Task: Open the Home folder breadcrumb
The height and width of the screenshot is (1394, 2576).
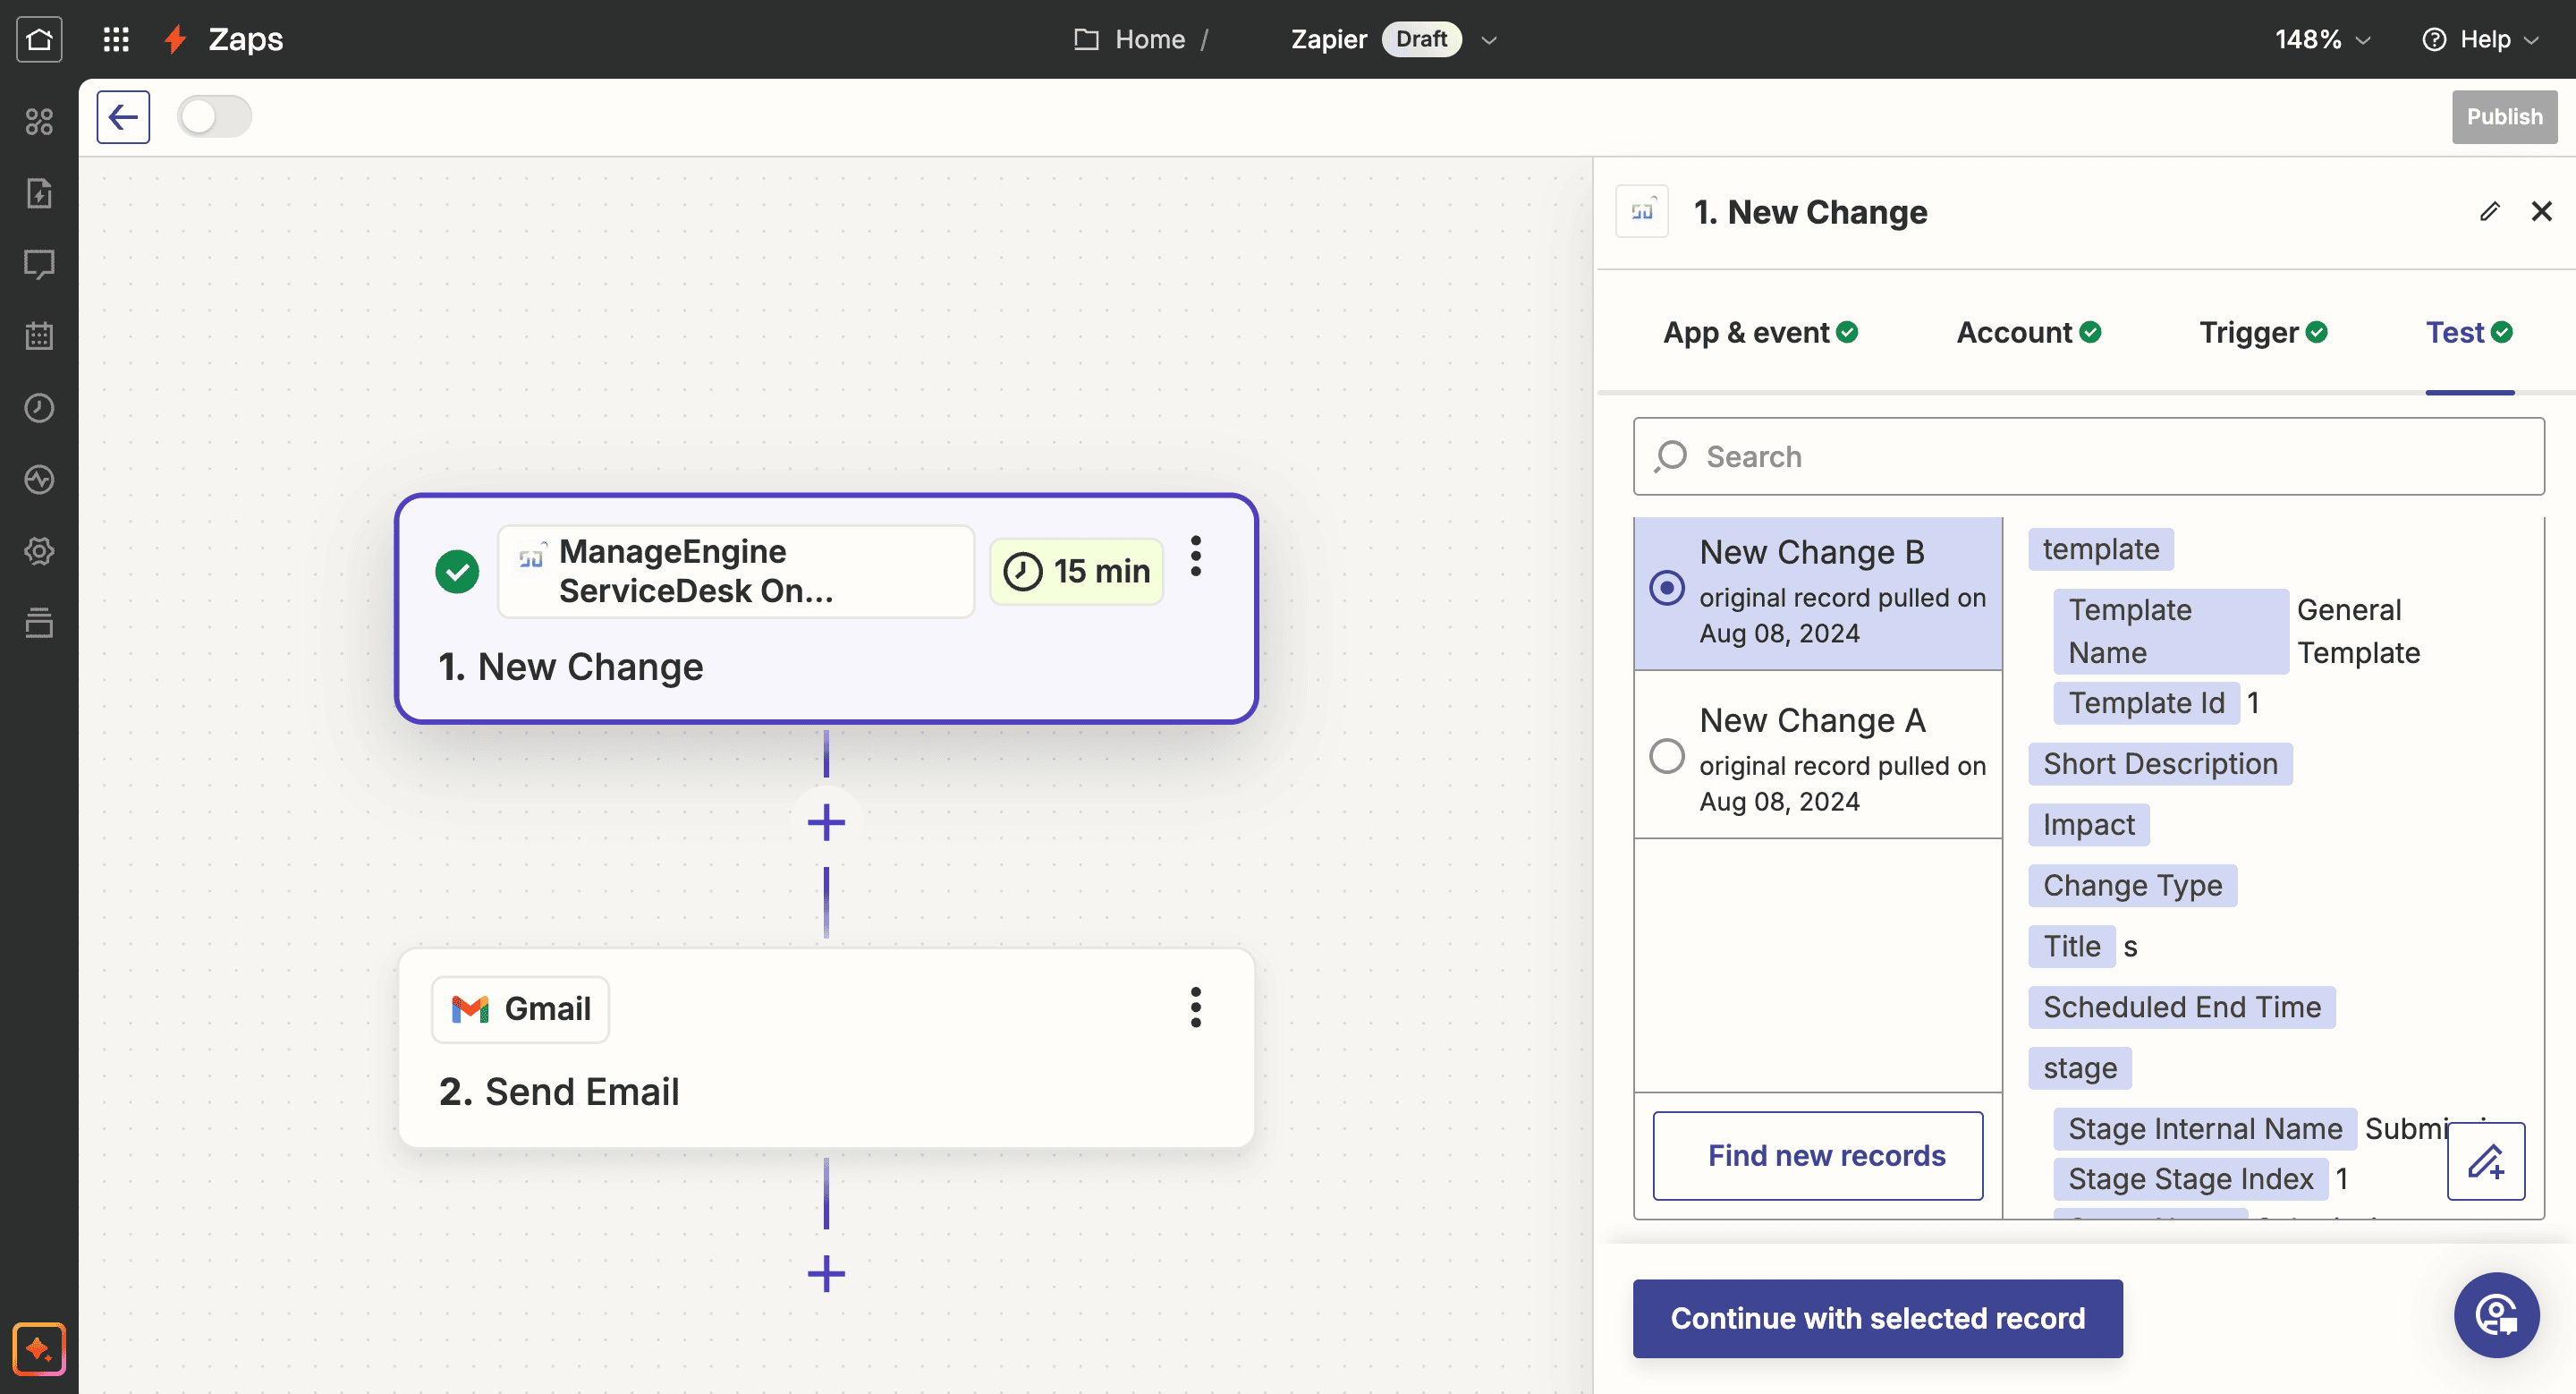Action: (x=1130, y=40)
